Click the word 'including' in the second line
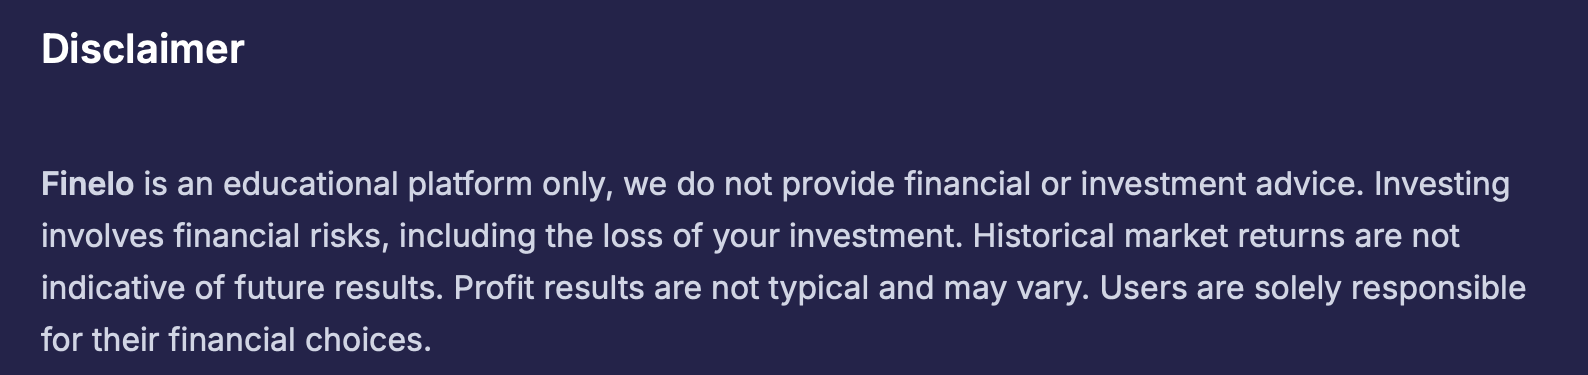 point(468,237)
